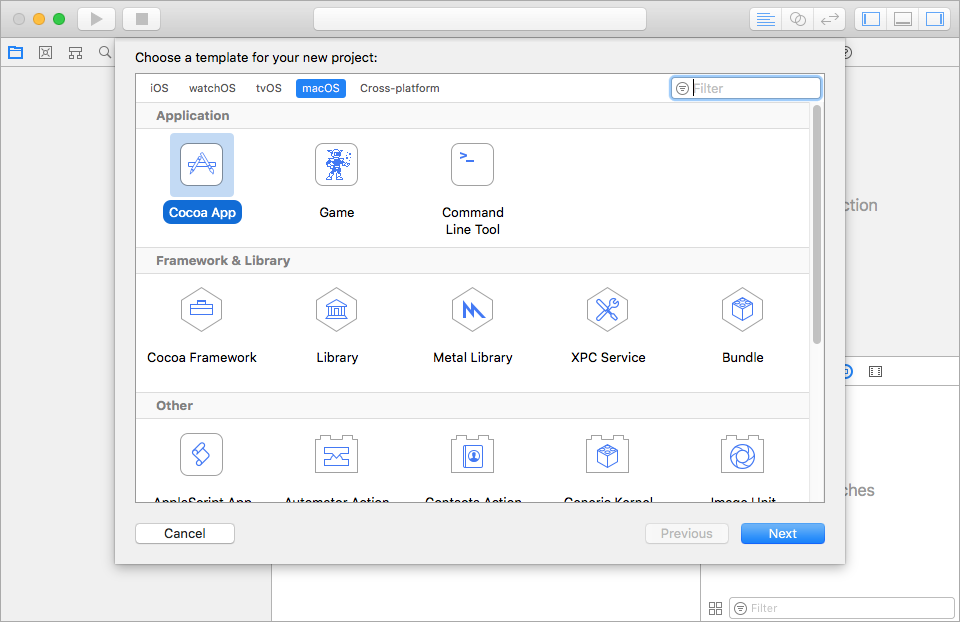Toggle the debug area visibility
The height and width of the screenshot is (622, 960).
point(903,19)
